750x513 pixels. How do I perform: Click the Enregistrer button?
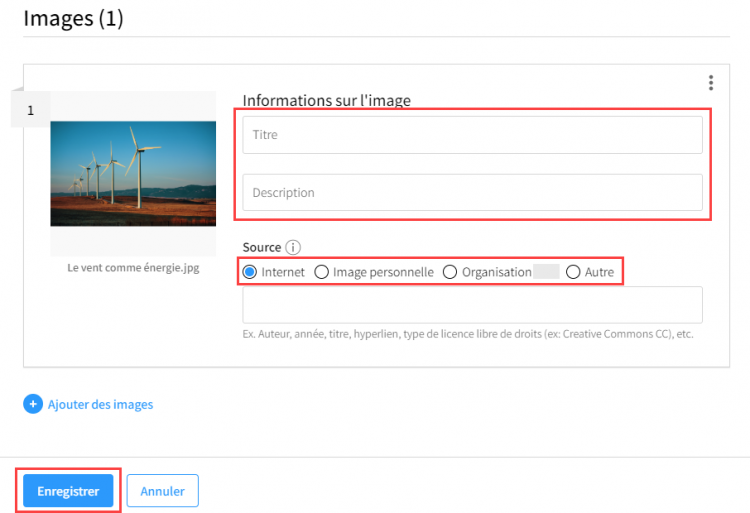click(x=68, y=491)
